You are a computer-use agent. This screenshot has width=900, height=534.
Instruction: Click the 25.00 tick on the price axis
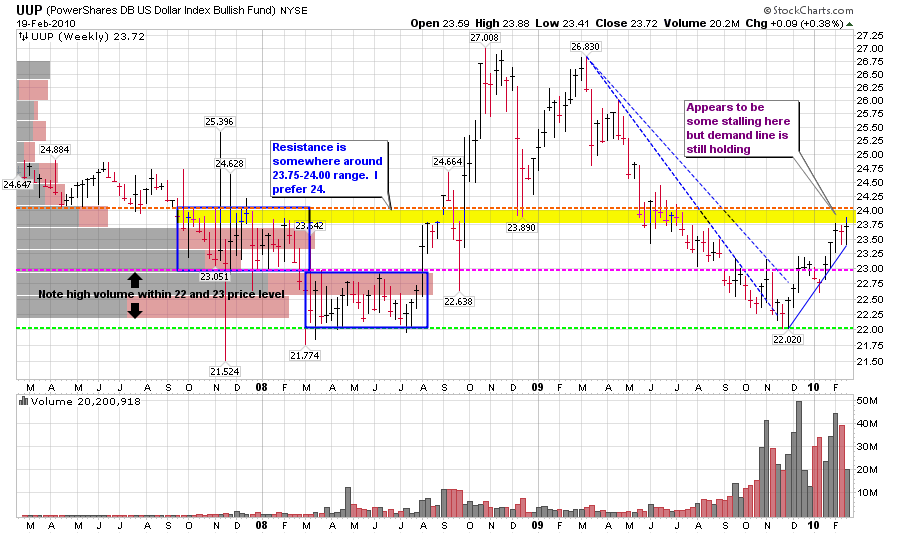[870, 154]
